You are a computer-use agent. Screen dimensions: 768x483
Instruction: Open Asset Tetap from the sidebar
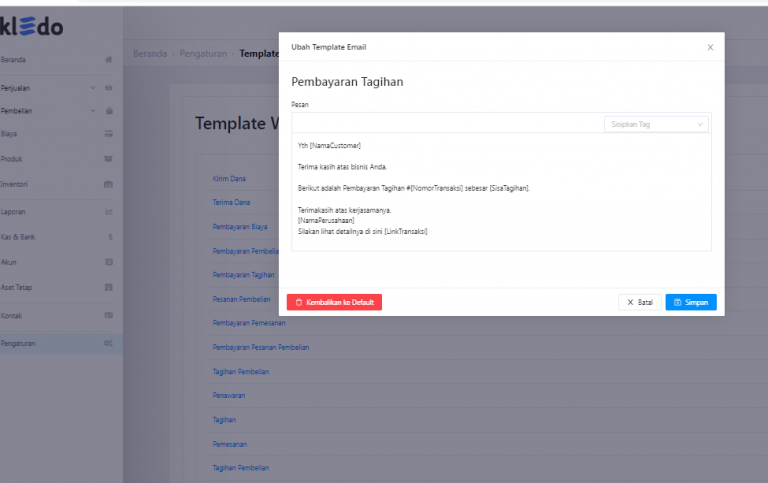(x=17, y=288)
